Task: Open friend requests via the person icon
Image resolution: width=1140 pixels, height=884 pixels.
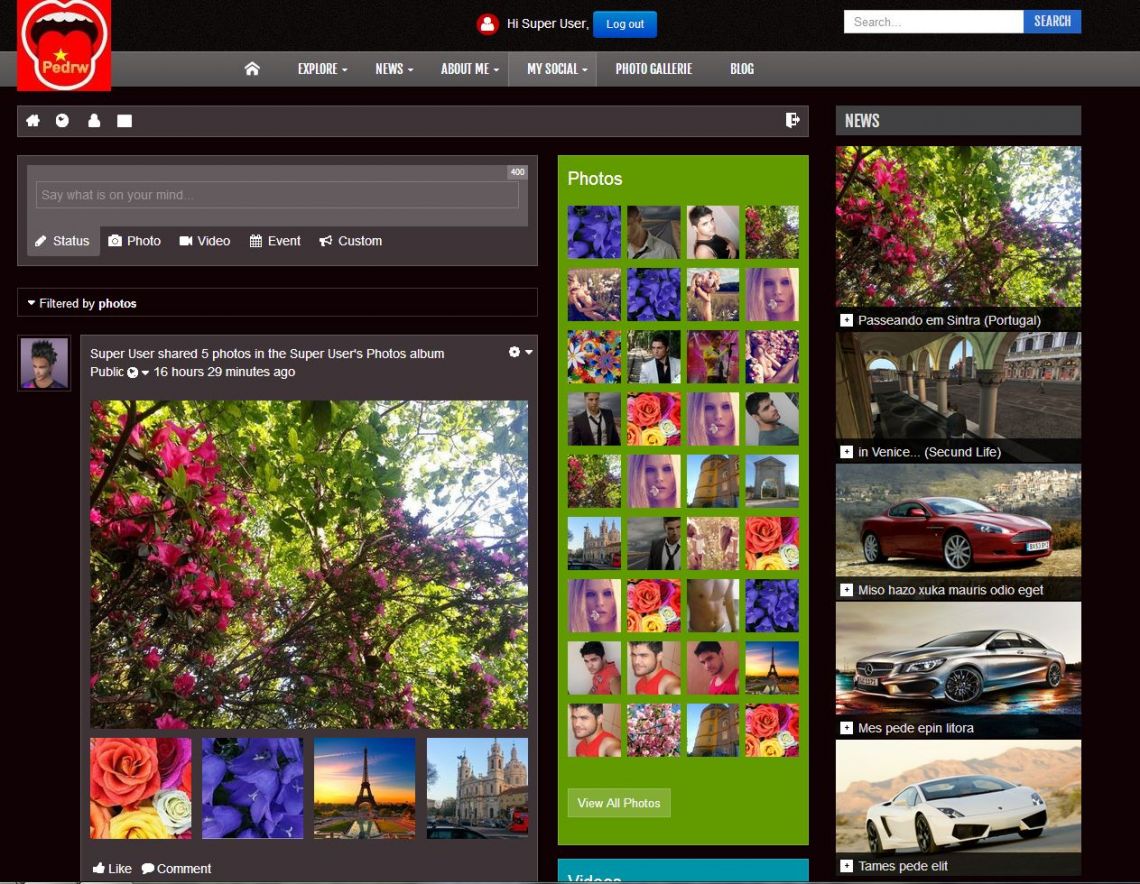Action: pyautogui.click(x=94, y=121)
